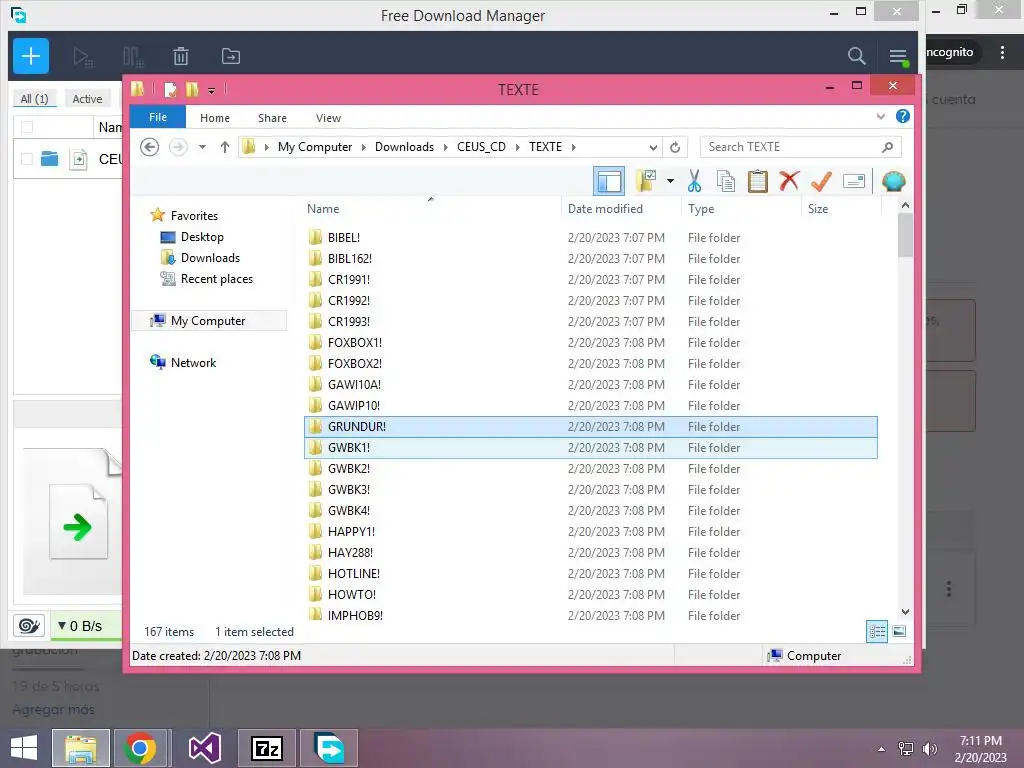Select Downloads in Favorites
The height and width of the screenshot is (768, 1024).
pyautogui.click(x=210, y=258)
